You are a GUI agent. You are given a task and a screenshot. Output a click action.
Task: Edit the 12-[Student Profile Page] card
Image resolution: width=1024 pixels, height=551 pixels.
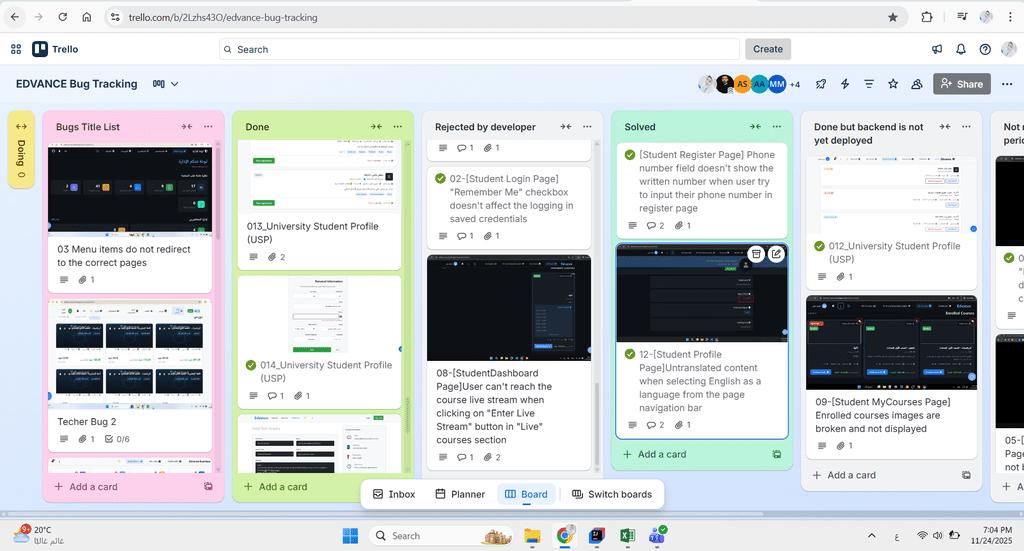tap(776, 254)
